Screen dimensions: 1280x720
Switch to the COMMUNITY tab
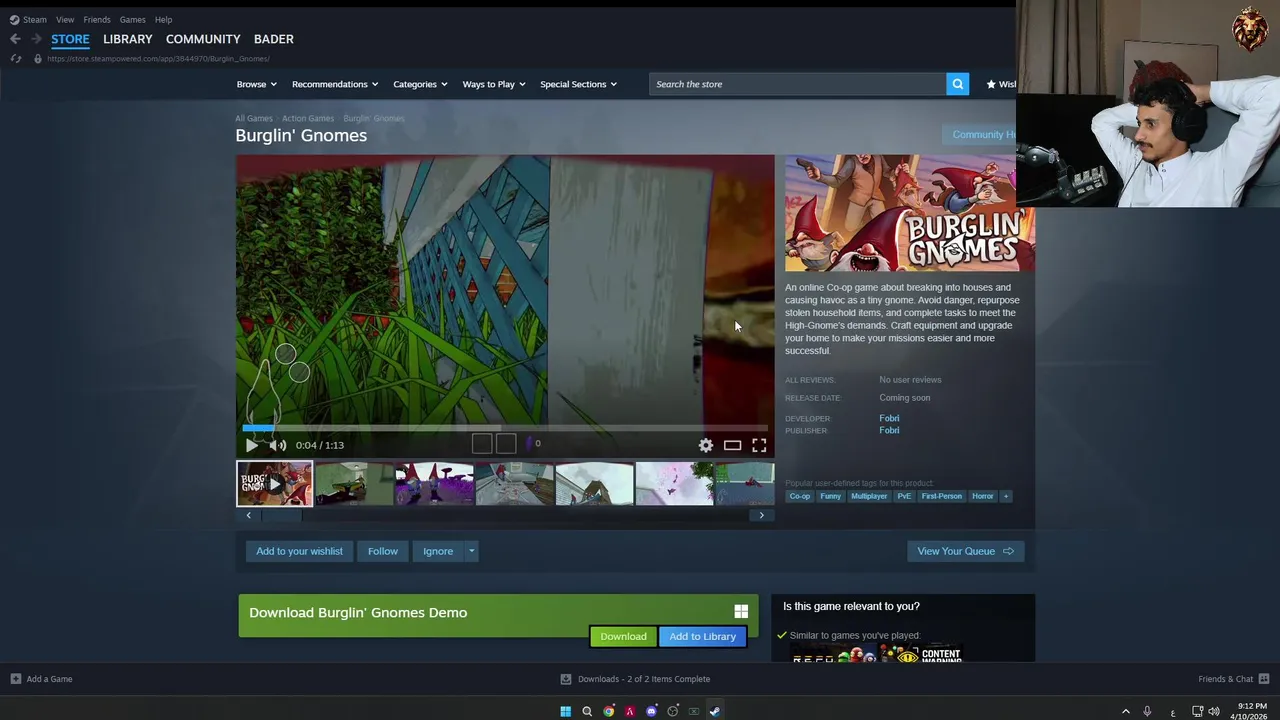[x=203, y=39]
